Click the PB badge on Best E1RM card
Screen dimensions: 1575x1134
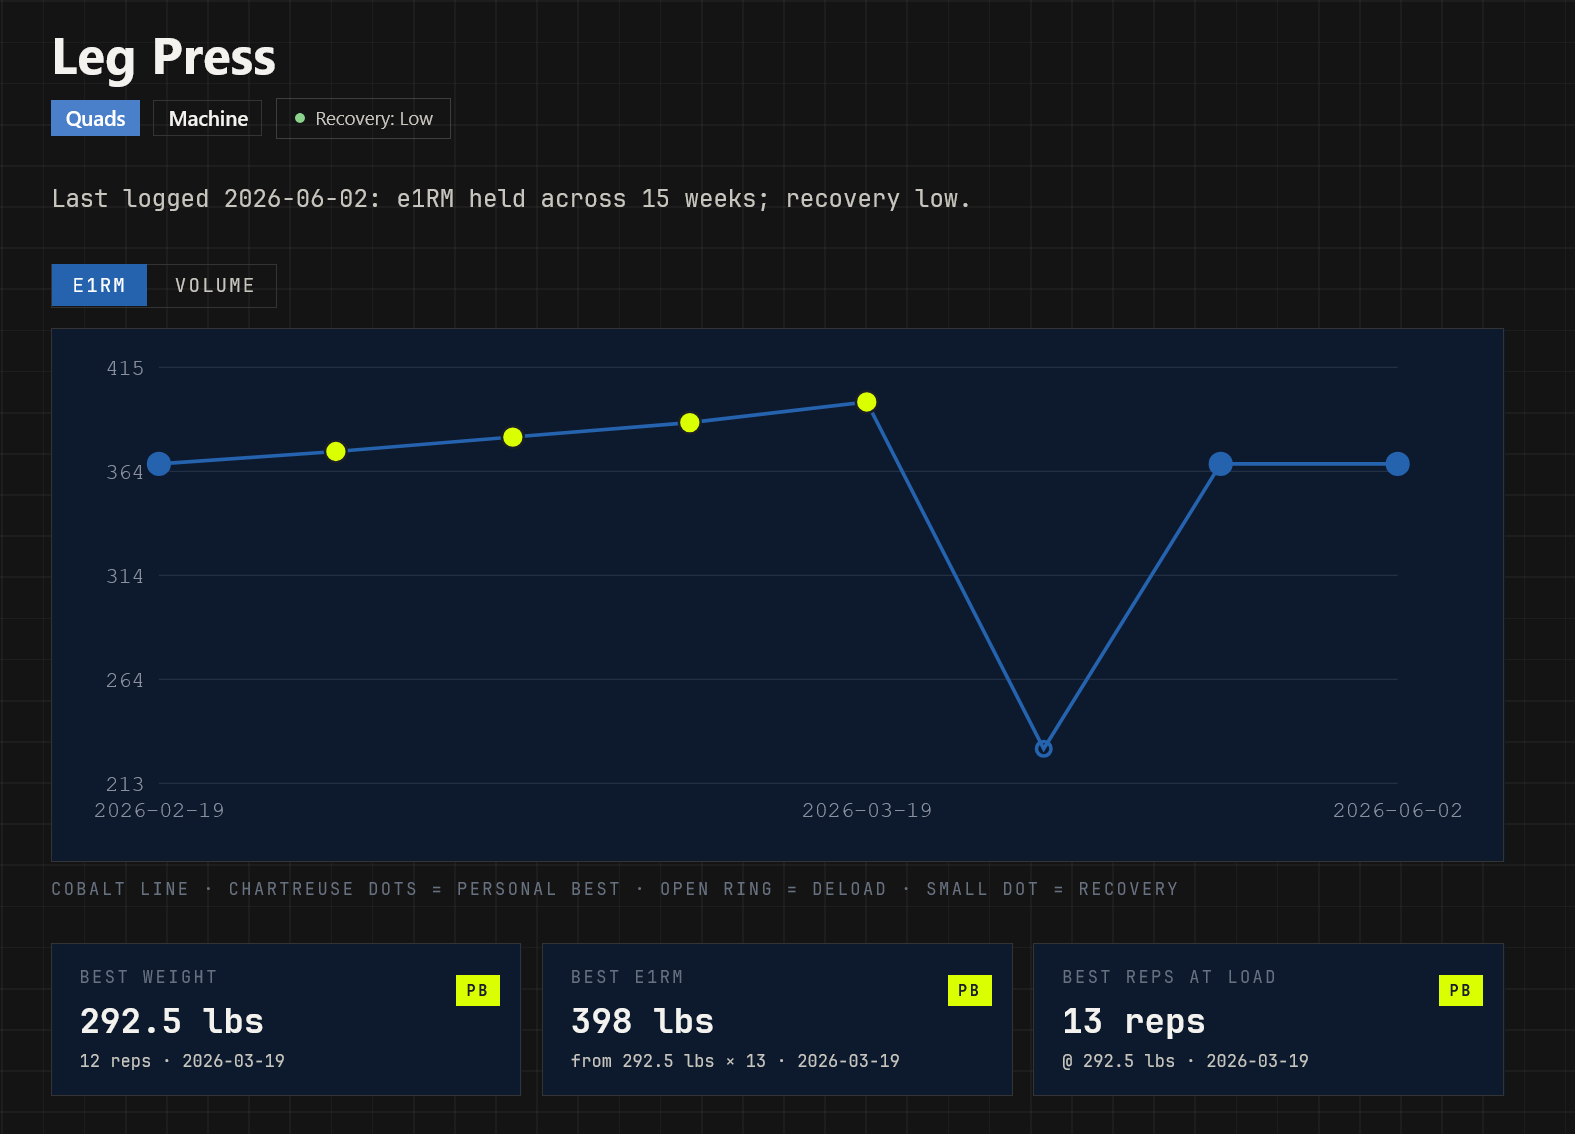(969, 990)
